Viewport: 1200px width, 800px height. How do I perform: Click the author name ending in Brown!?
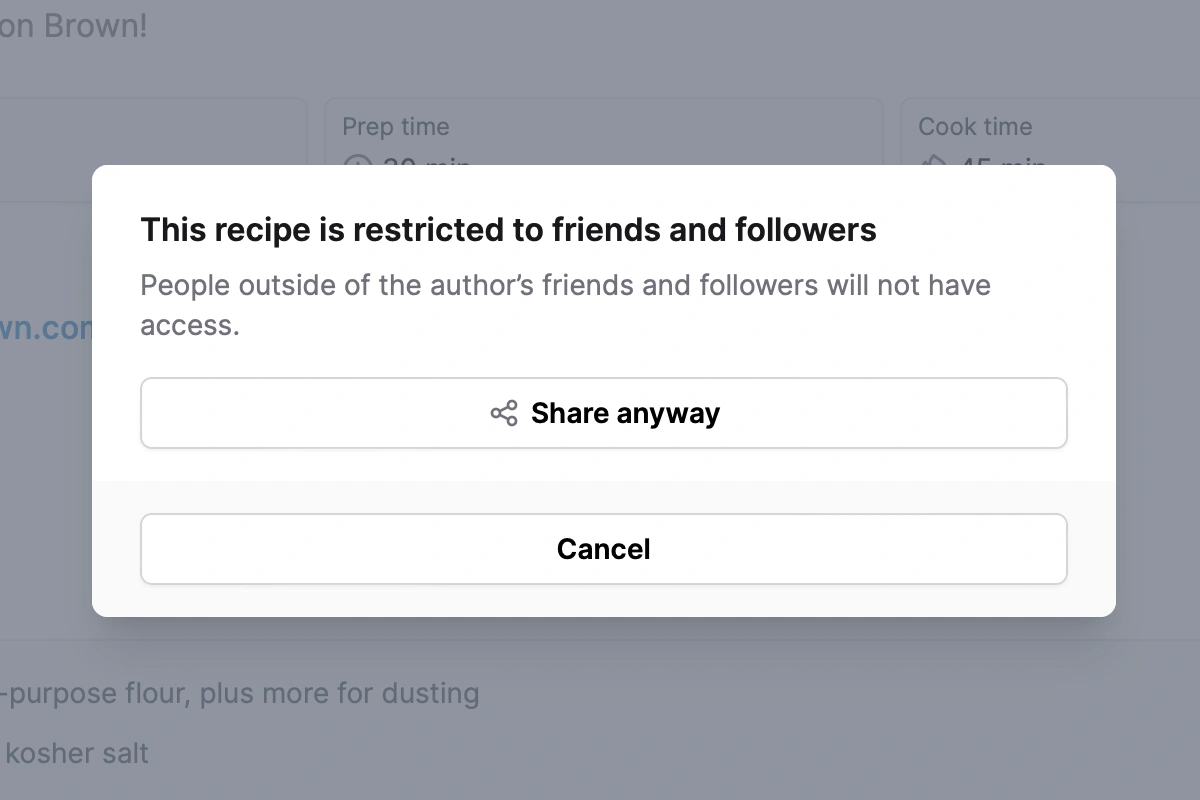(x=73, y=26)
